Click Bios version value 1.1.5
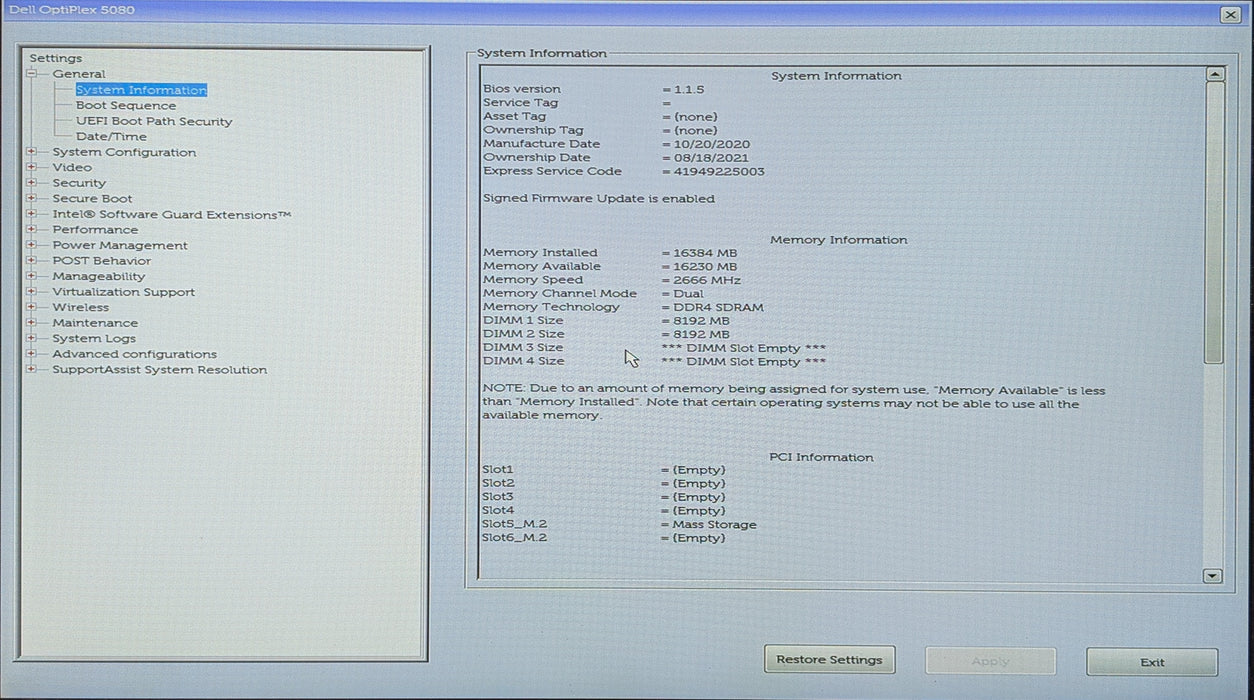Viewport: 1254px width, 700px height. [x=688, y=89]
